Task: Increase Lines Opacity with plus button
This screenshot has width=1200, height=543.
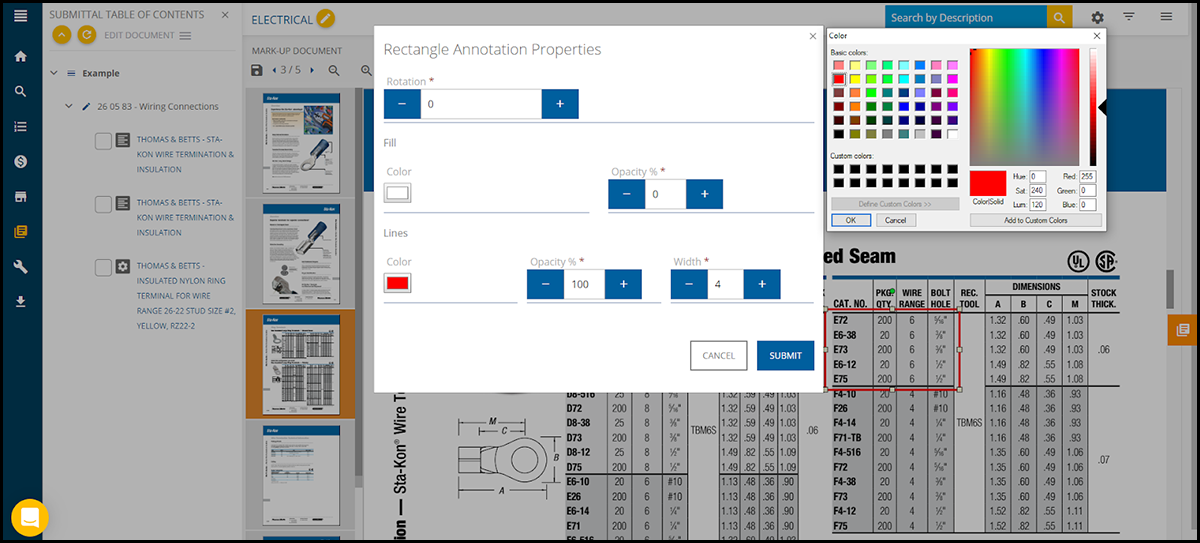Action: click(x=623, y=285)
